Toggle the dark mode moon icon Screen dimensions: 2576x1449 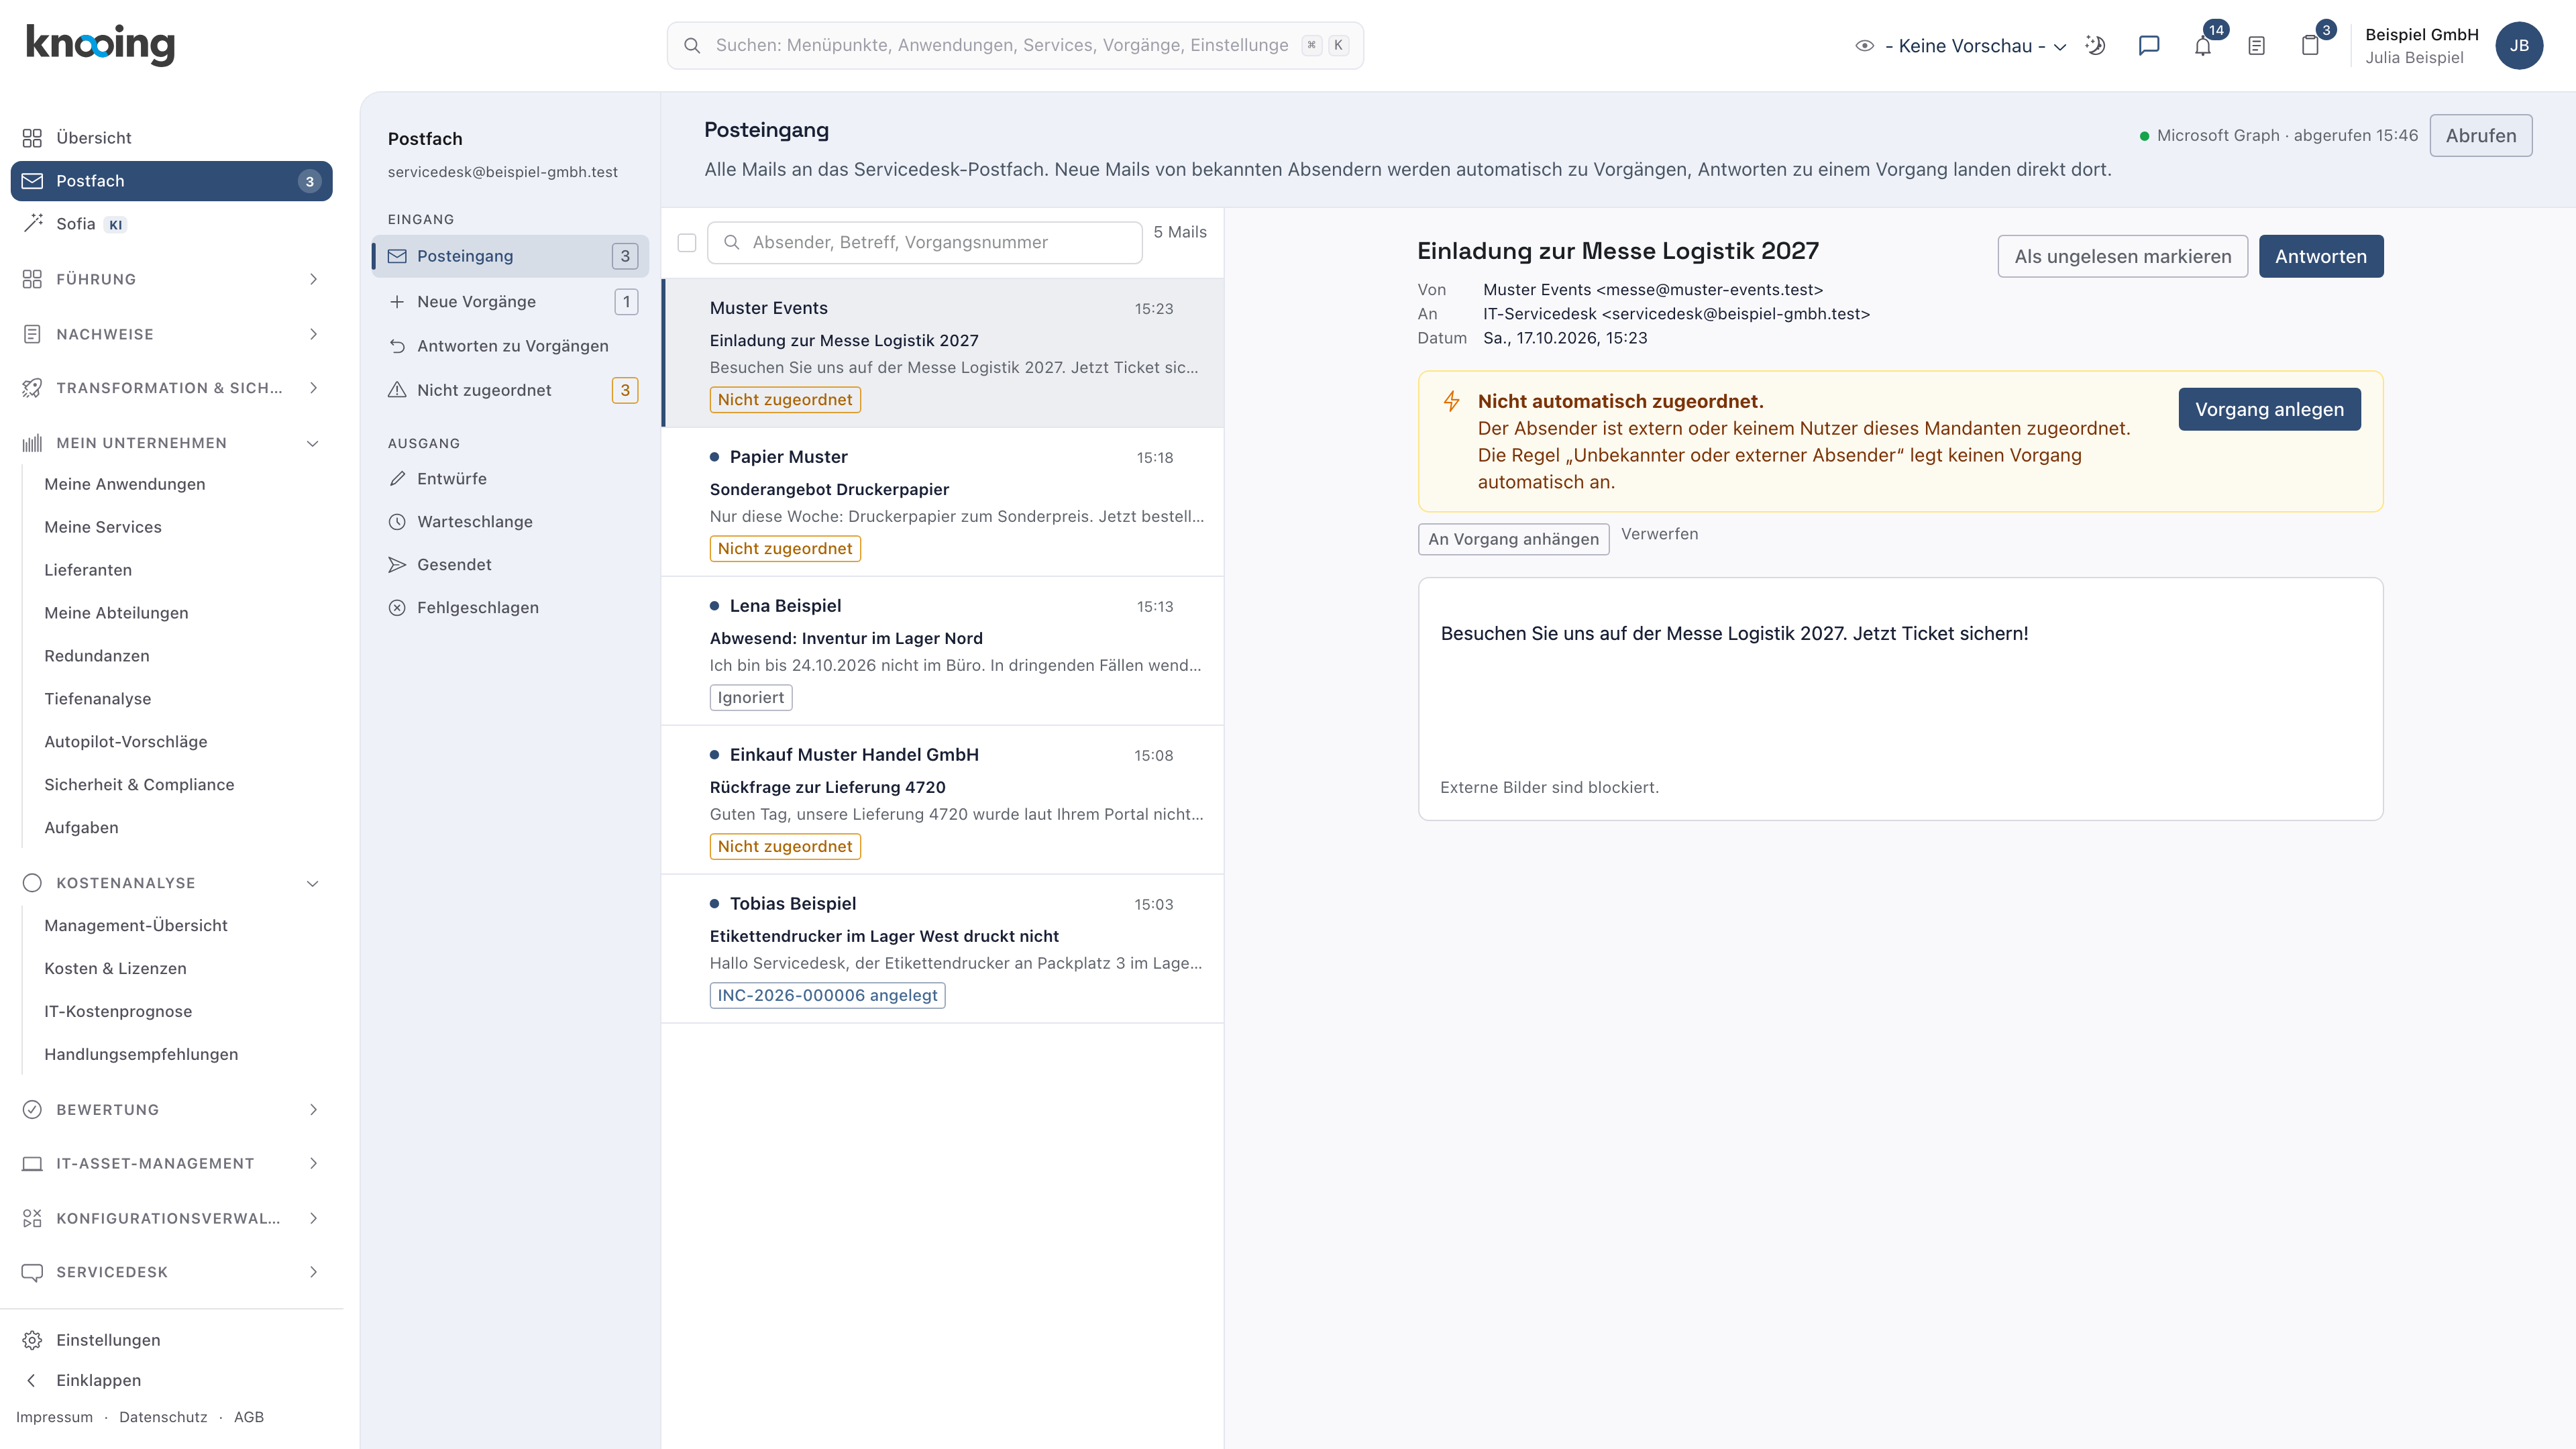pos(2095,46)
